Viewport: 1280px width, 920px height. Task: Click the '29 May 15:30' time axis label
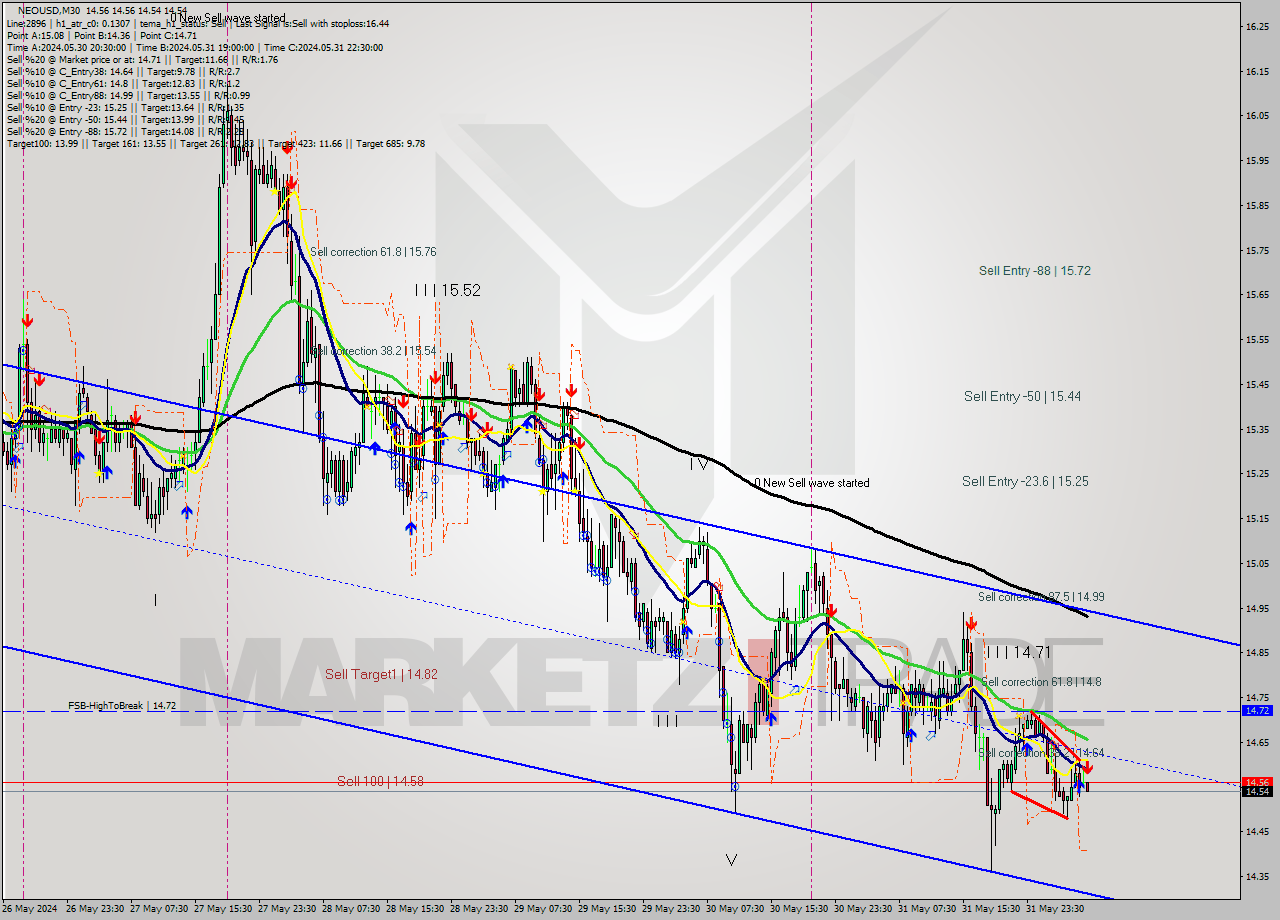[x=608, y=909]
